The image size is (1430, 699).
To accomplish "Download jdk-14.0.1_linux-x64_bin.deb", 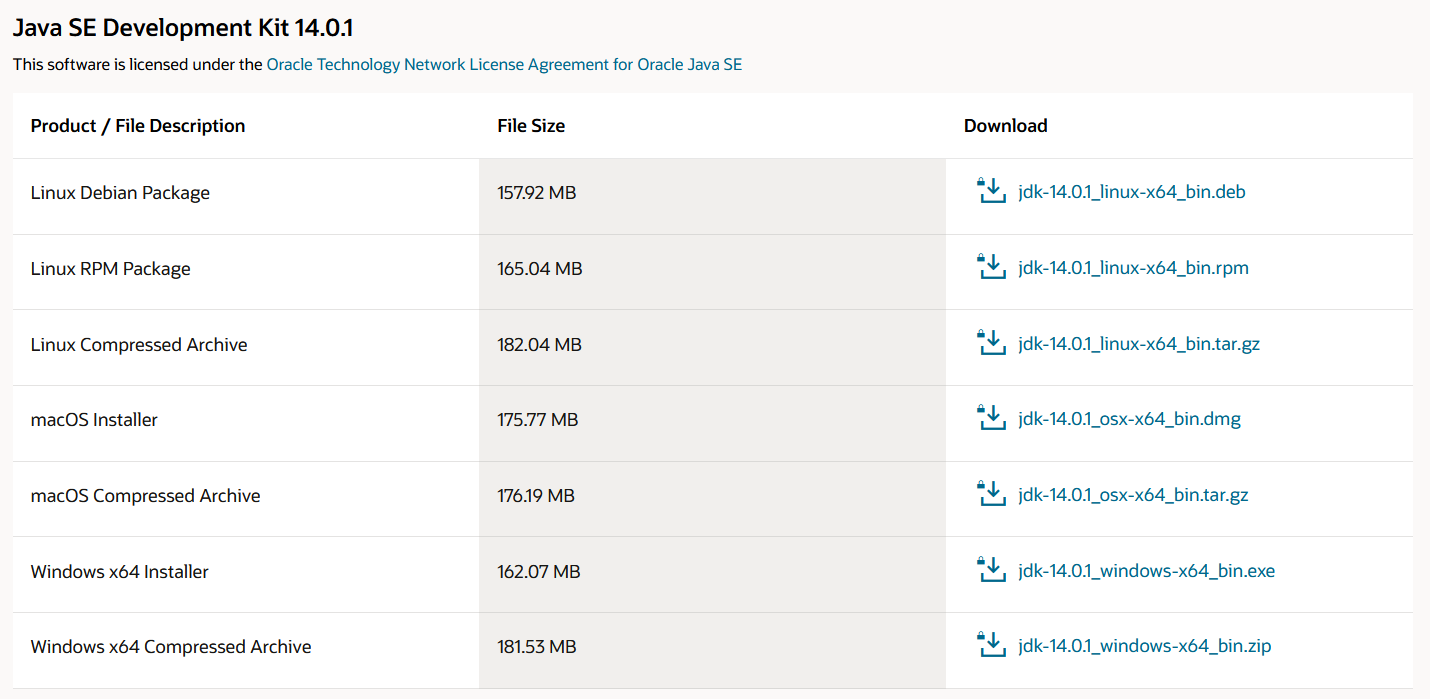I will click(x=1132, y=192).
